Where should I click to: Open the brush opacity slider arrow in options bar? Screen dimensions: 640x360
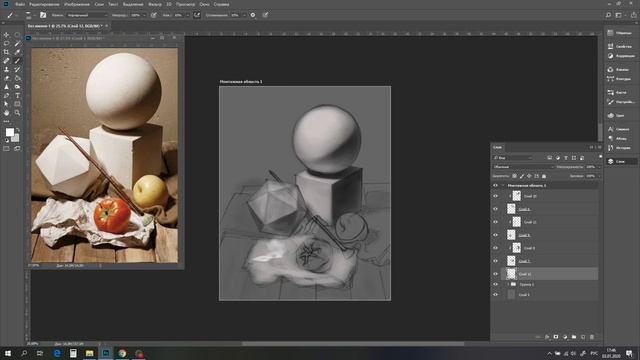[144, 15]
